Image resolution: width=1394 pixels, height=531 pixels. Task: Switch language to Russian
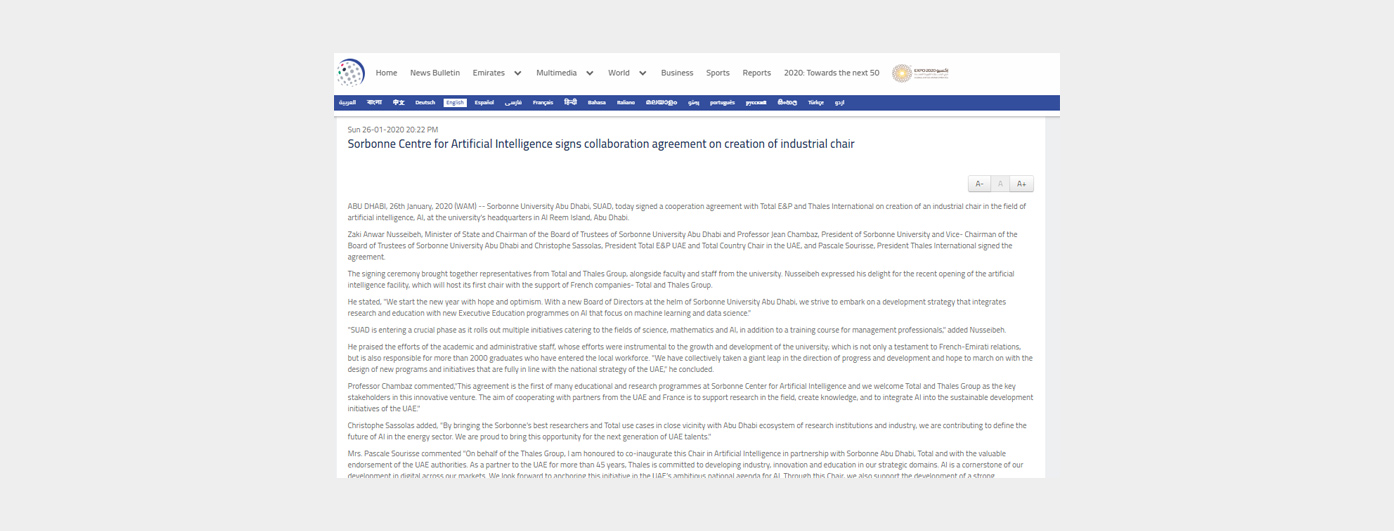click(758, 102)
